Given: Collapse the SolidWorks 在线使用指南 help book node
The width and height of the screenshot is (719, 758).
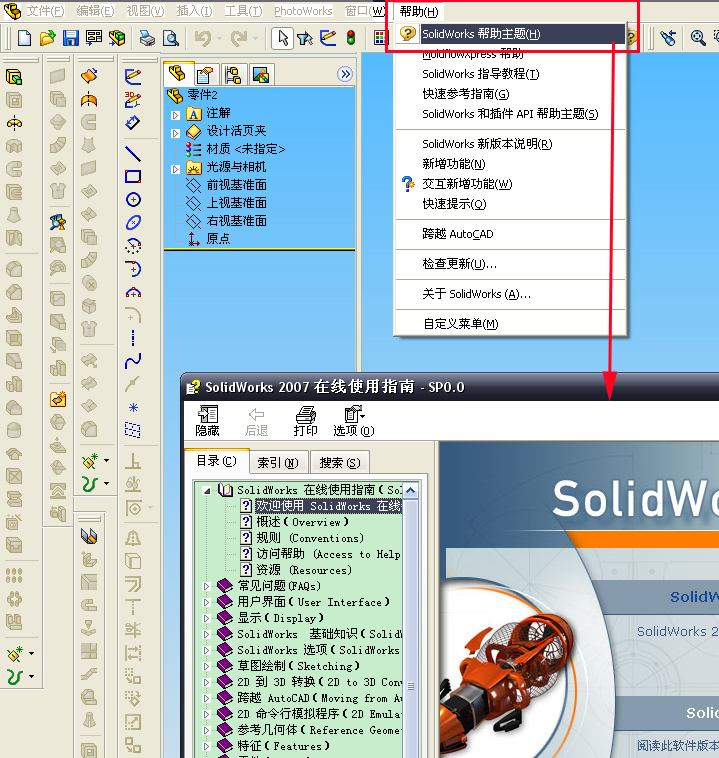Looking at the screenshot, I should pyautogui.click(x=207, y=491).
